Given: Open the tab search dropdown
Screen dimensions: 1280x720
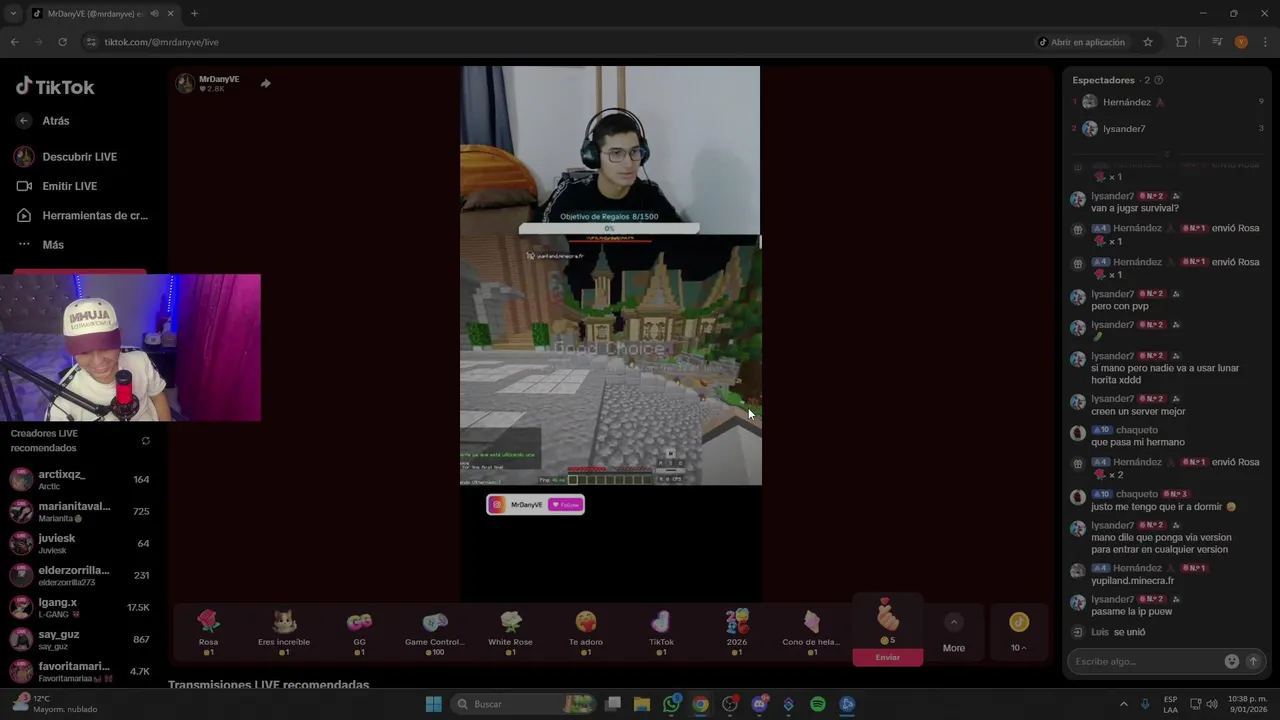Looking at the screenshot, I should point(13,13).
